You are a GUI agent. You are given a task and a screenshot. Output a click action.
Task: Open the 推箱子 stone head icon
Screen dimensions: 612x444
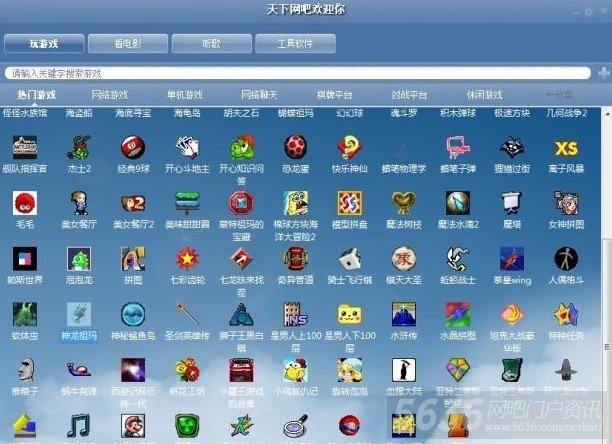25,370
